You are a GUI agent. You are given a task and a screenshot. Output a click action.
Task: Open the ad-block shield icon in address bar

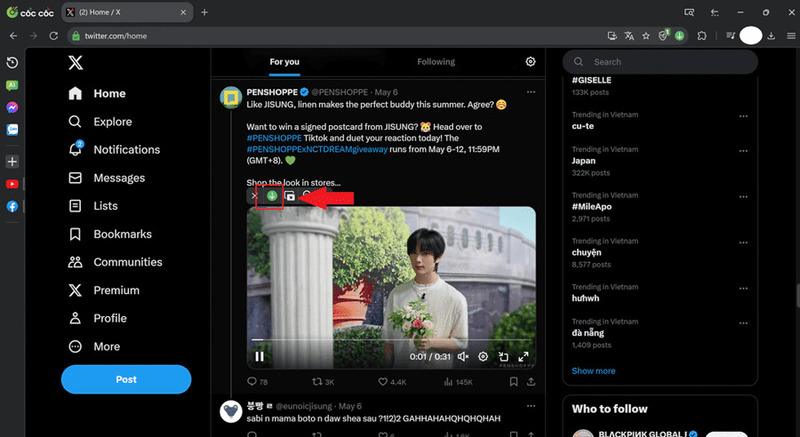(x=663, y=35)
